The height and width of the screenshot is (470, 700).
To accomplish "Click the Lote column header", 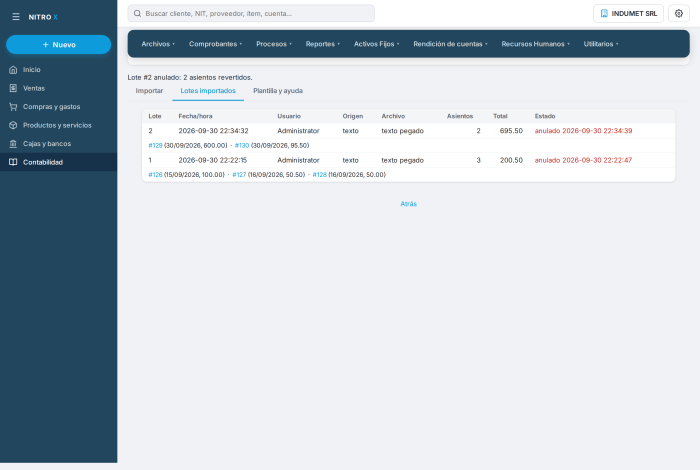I will [155, 116].
